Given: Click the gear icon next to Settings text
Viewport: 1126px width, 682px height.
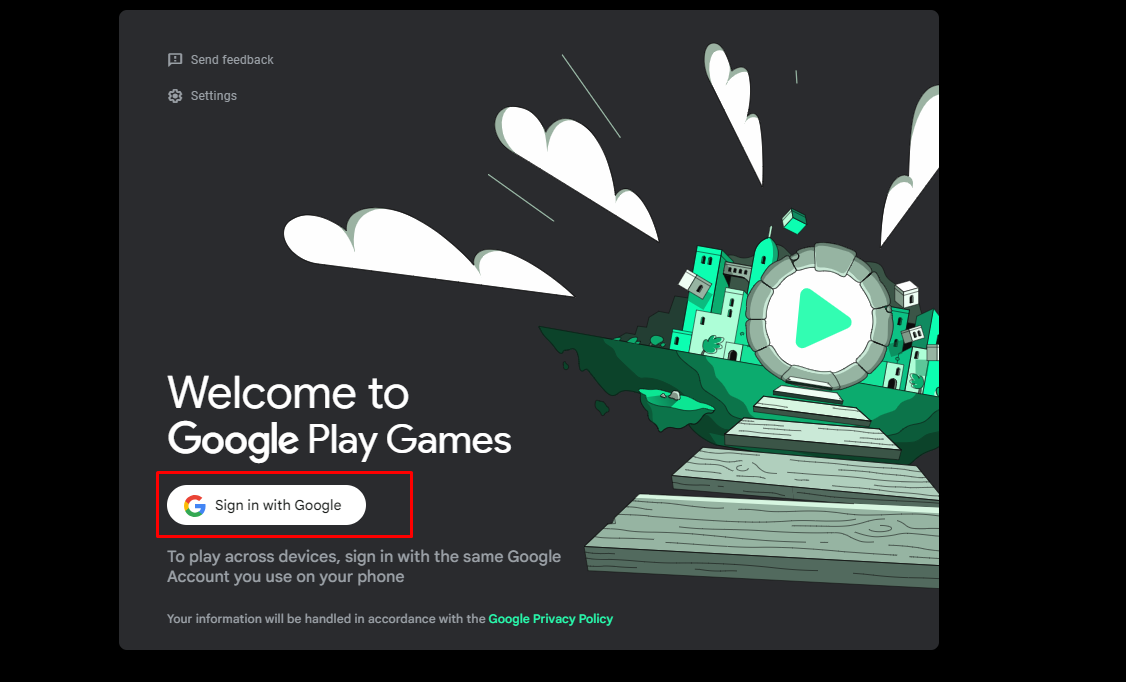Looking at the screenshot, I should (x=175, y=95).
